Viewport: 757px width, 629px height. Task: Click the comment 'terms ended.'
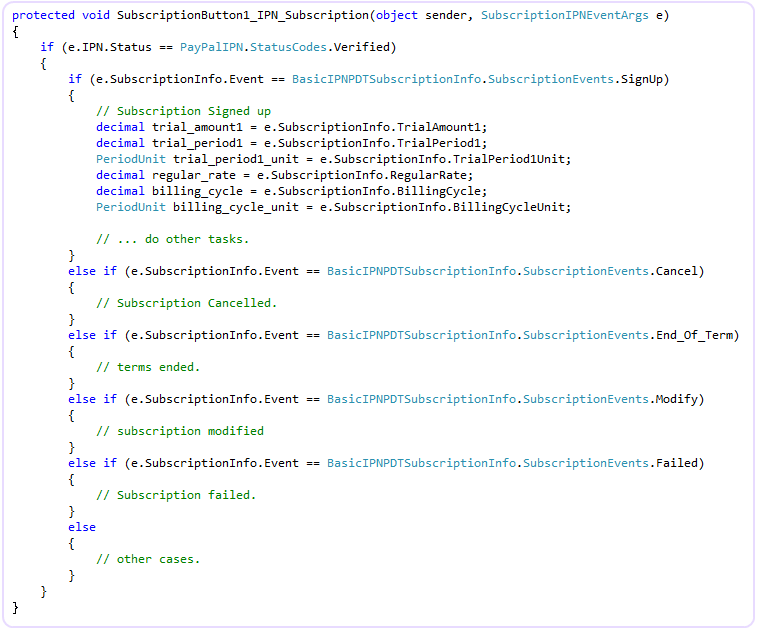pyautogui.click(x=148, y=367)
